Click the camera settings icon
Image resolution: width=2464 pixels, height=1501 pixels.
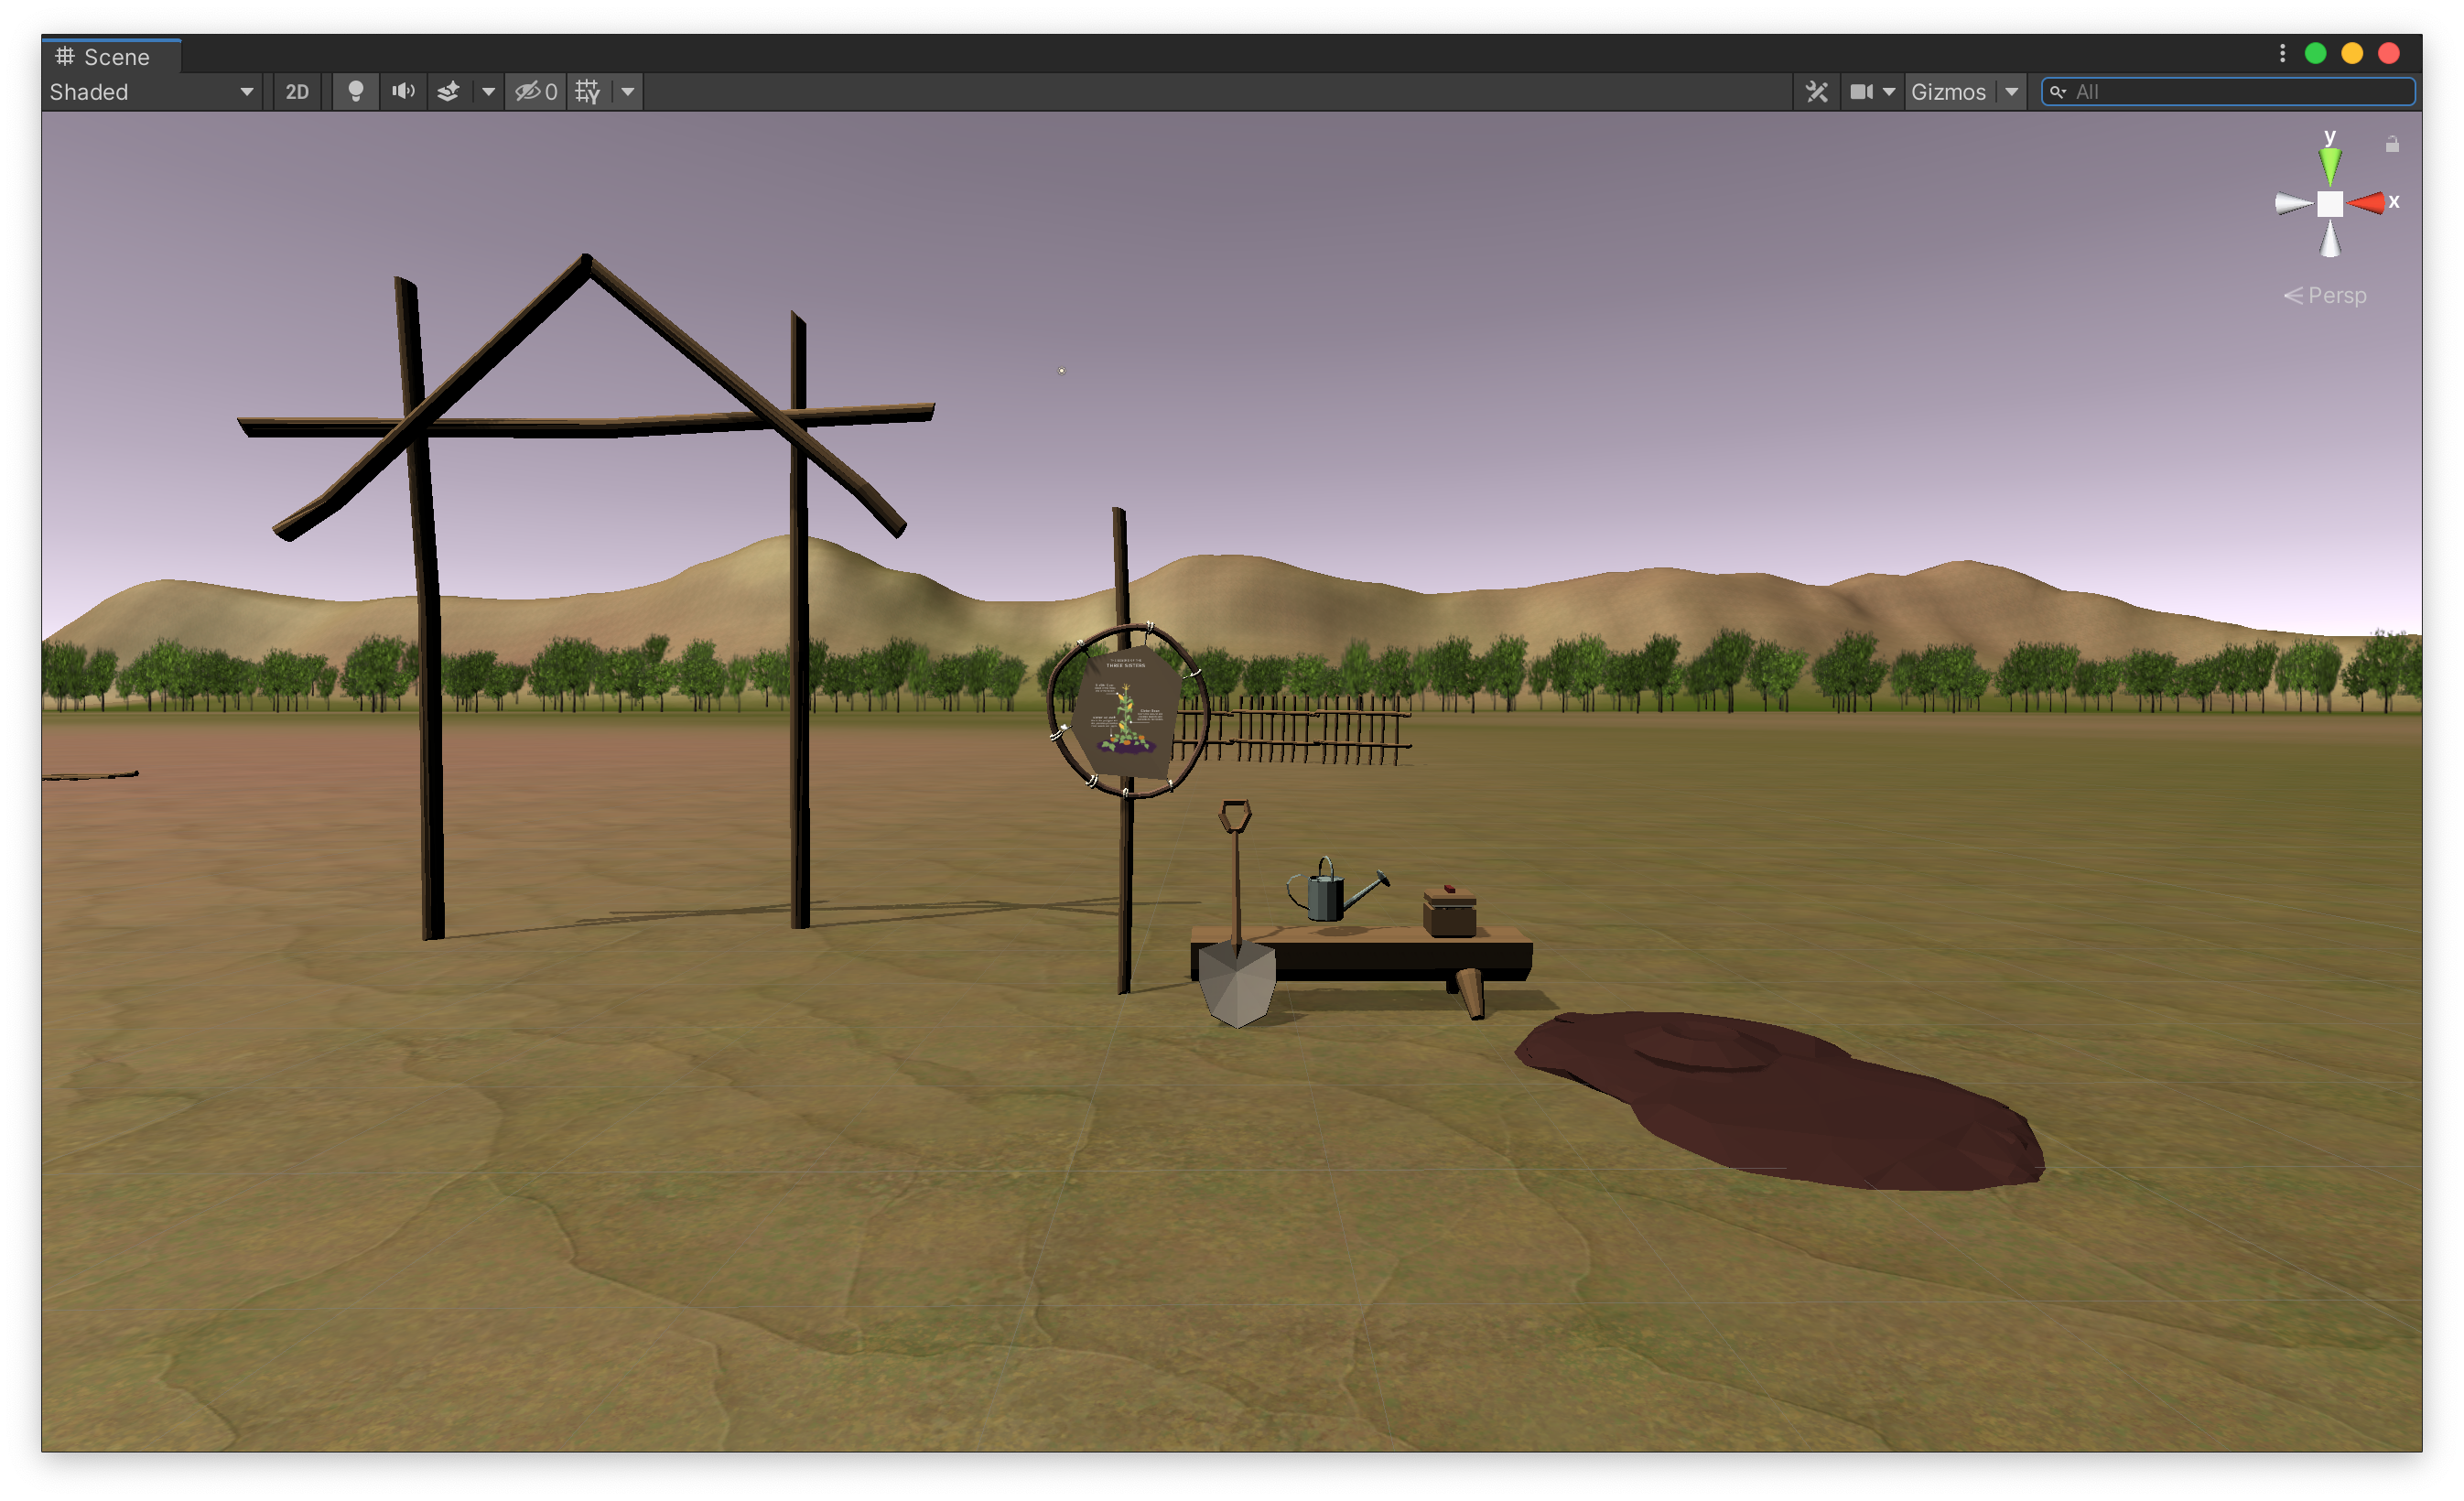point(1861,91)
